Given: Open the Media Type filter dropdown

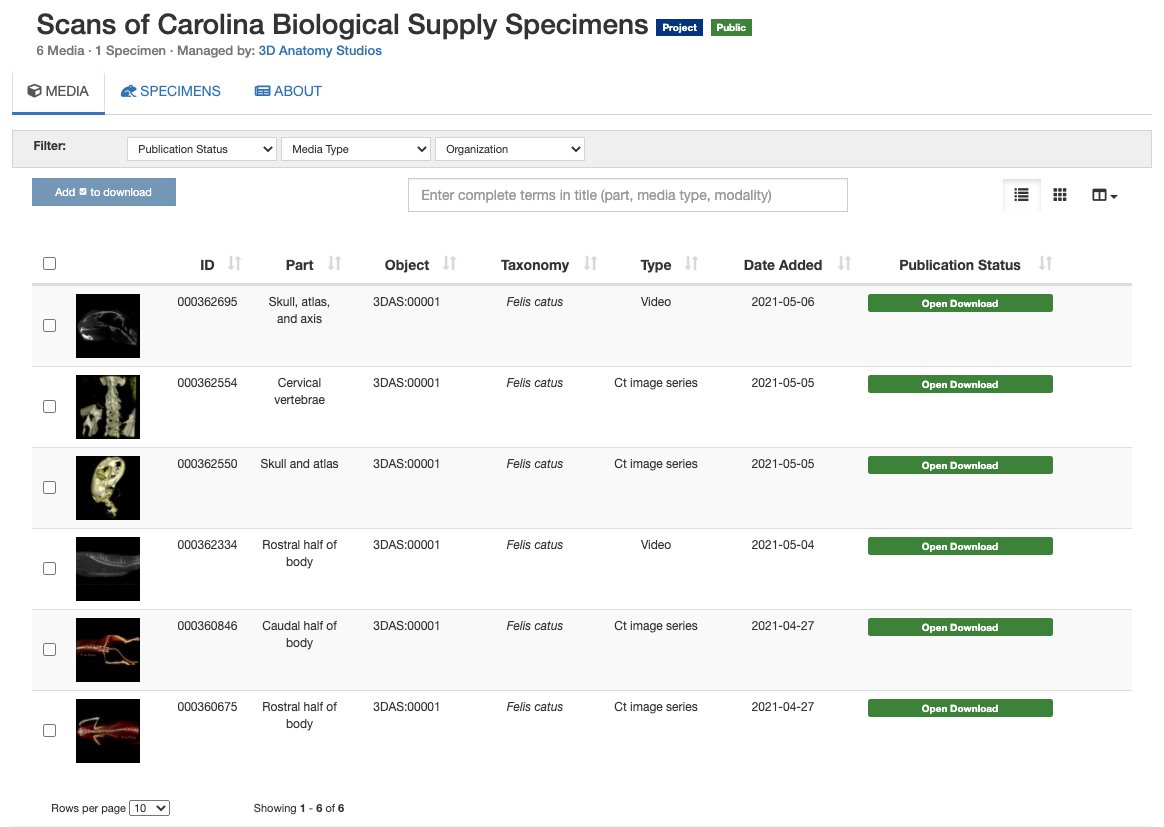Looking at the screenshot, I should tap(356, 149).
